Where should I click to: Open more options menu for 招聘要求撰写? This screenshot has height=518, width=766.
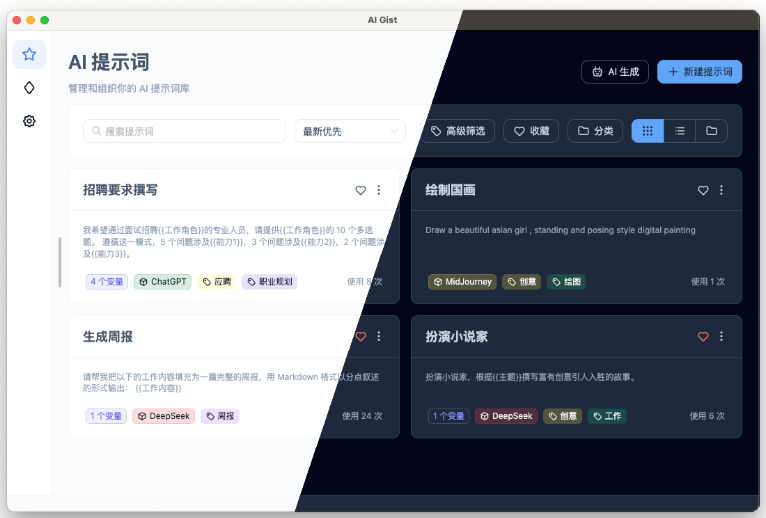(x=379, y=190)
